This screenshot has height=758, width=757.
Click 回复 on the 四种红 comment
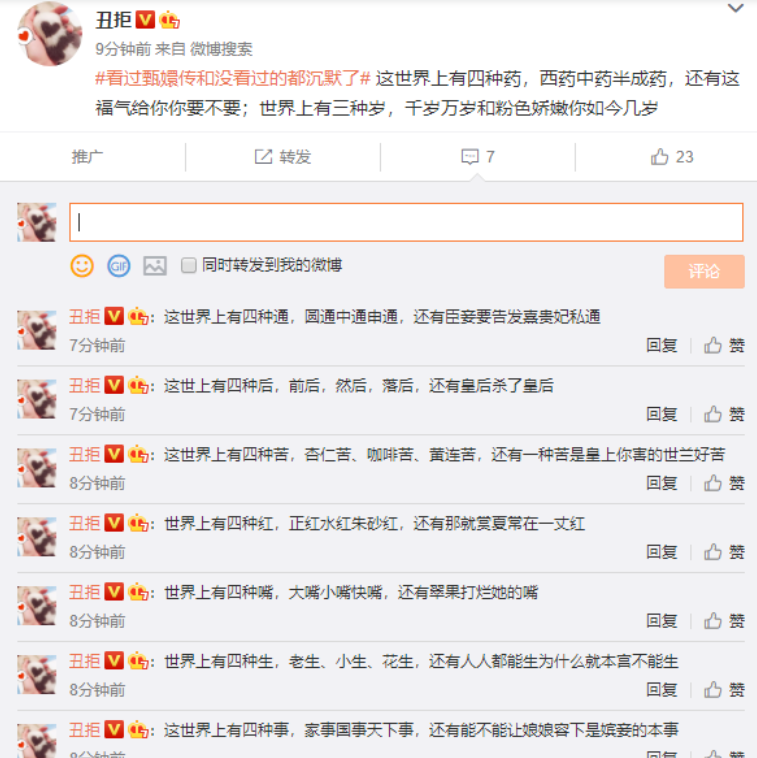(x=662, y=552)
